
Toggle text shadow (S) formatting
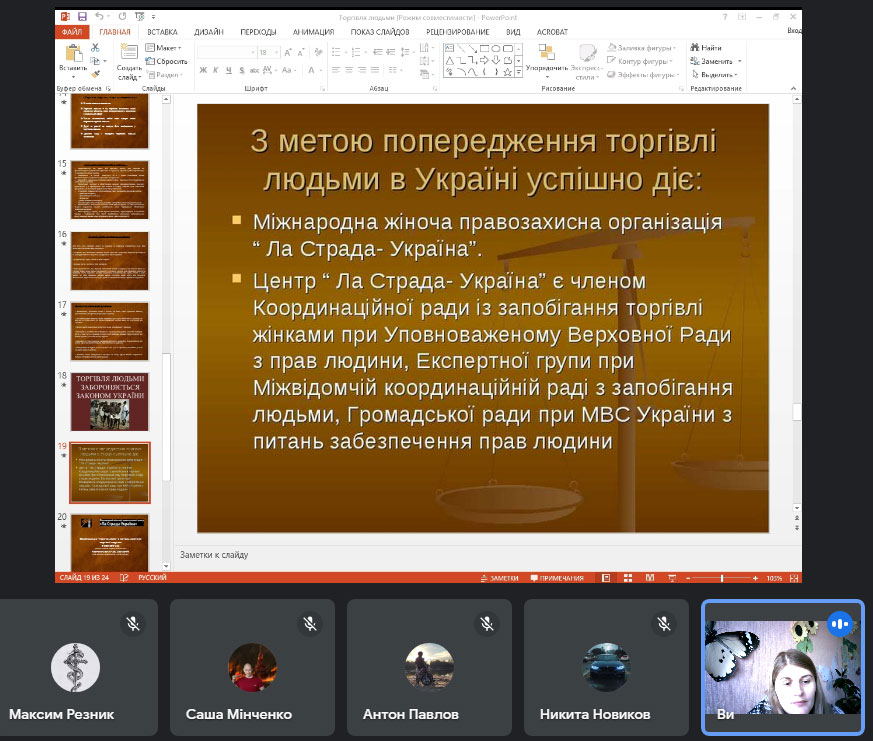[242, 70]
